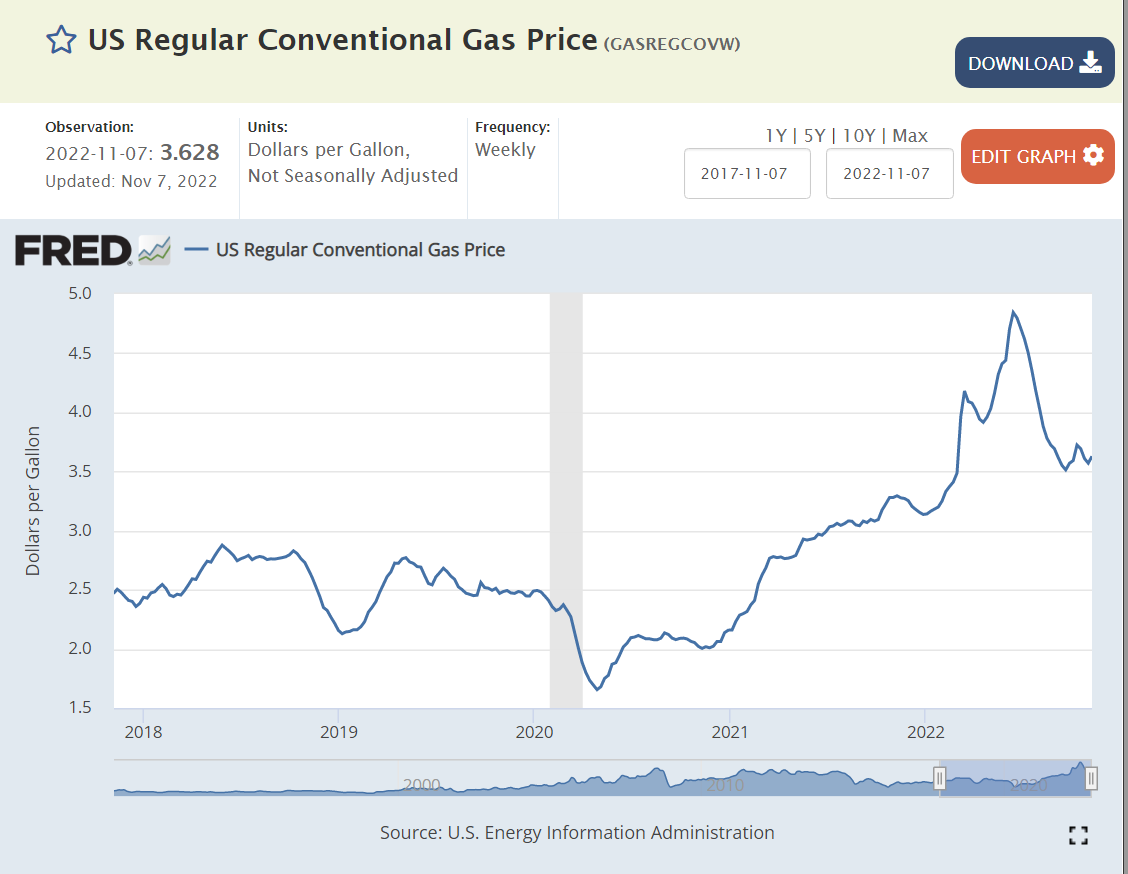Switch to the 10Y range
Image resolution: width=1128 pixels, height=874 pixels.
(x=859, y=136)
